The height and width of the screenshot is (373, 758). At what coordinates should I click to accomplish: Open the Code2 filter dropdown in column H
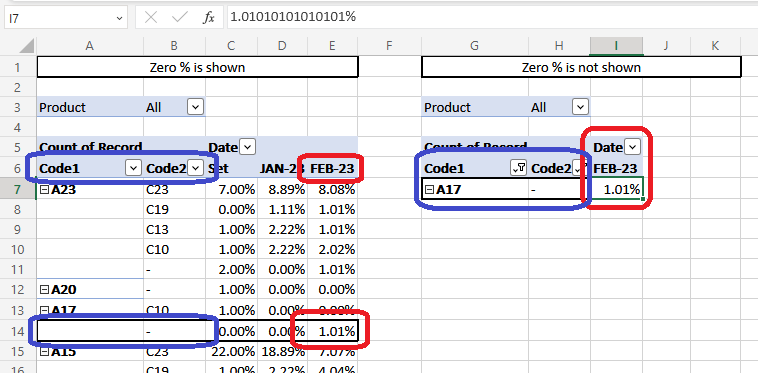click(579, 168)
